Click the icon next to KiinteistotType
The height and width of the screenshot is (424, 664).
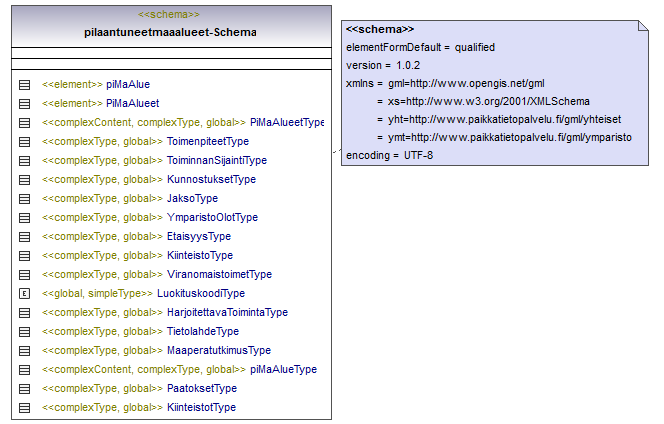point(25,407)
